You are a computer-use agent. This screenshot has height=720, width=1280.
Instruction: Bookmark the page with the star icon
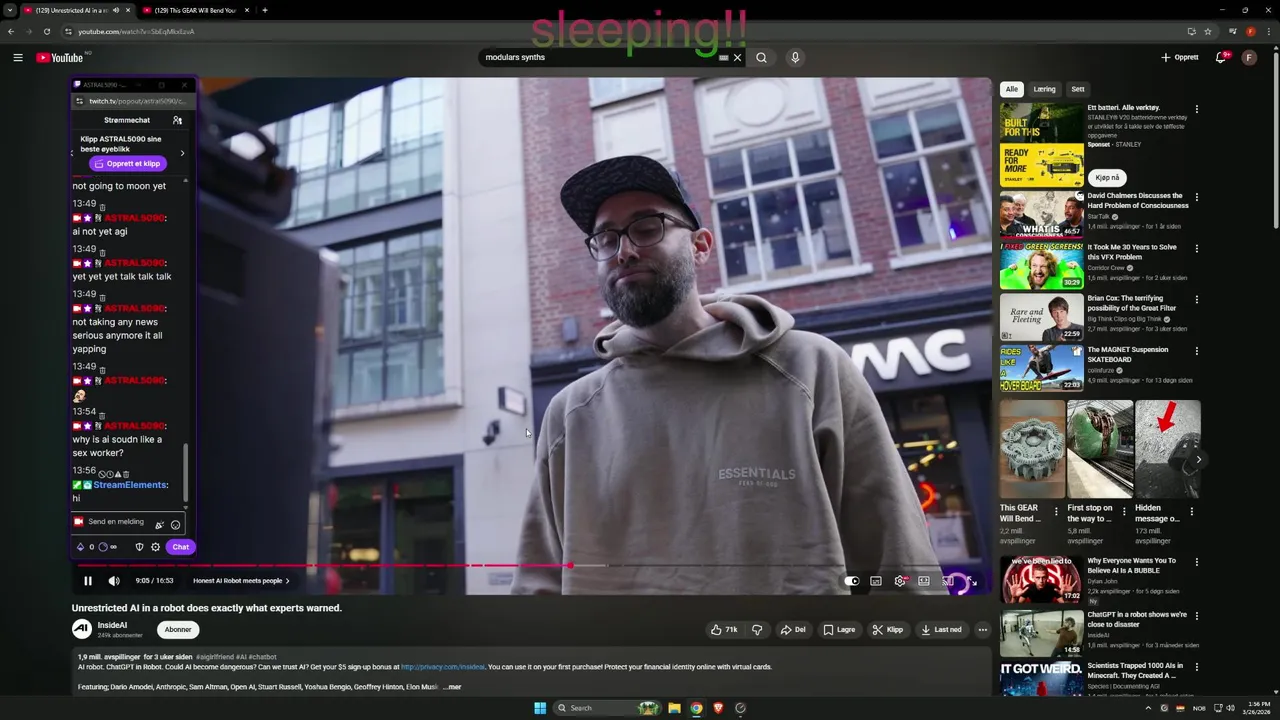[1207, 31]
